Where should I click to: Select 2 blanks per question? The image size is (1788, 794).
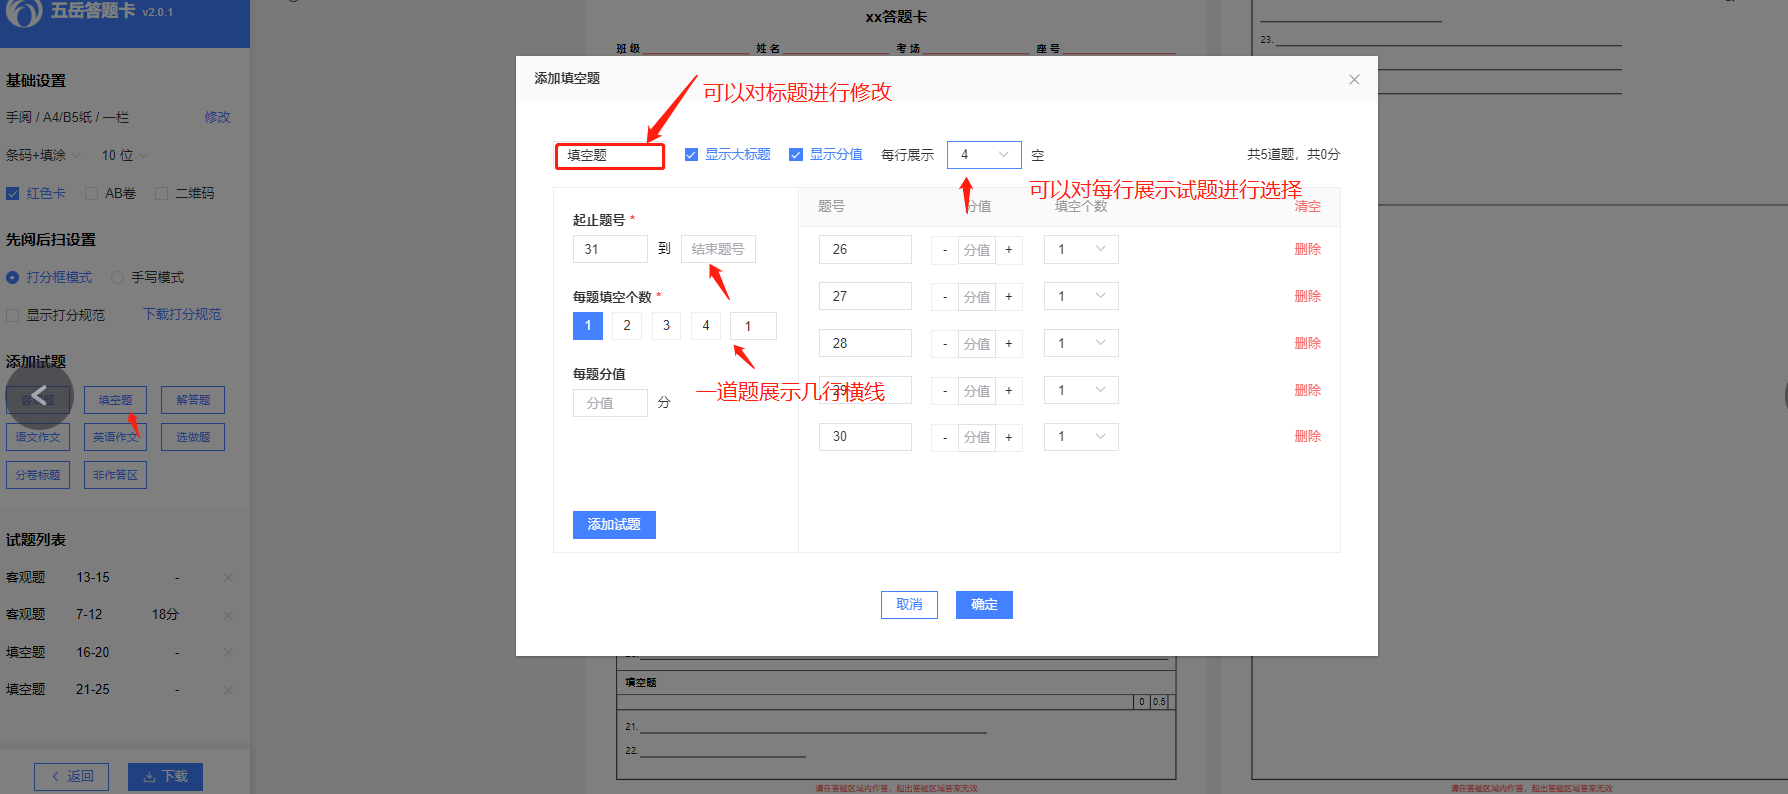(627, 326)
